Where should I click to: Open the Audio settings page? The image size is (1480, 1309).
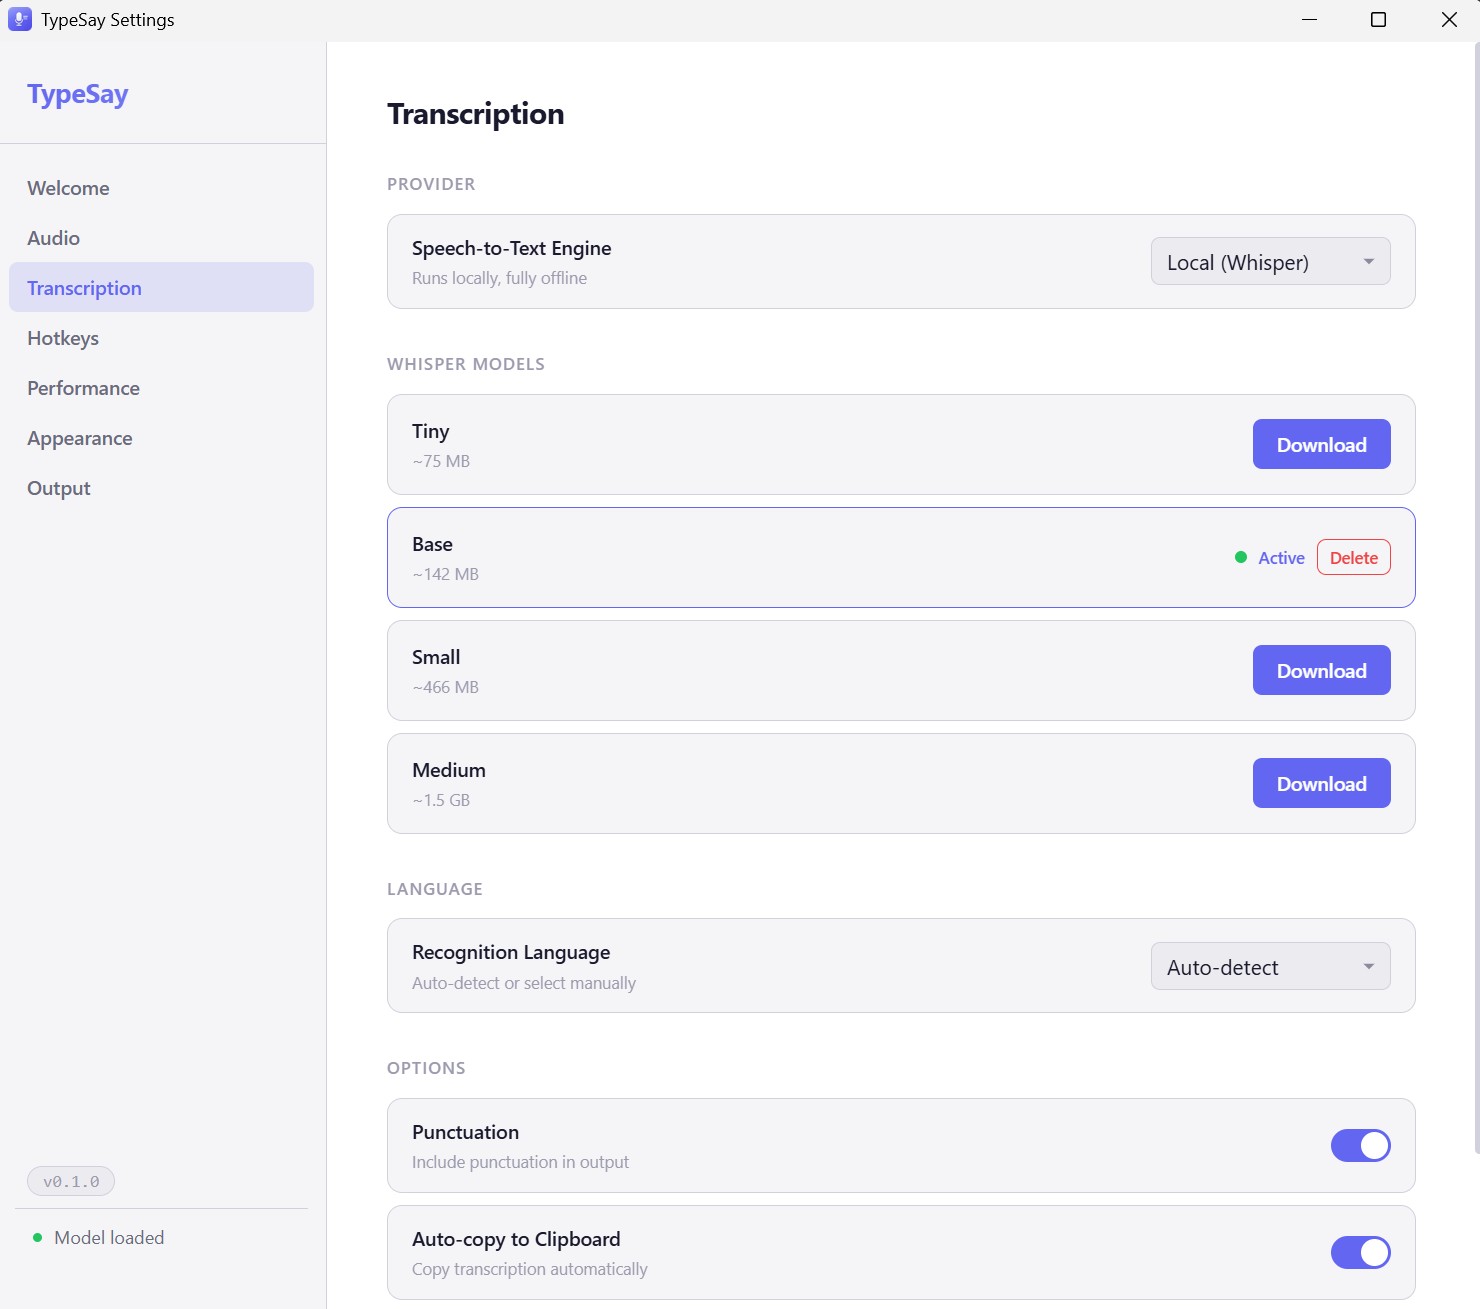(x=54, y=238)
